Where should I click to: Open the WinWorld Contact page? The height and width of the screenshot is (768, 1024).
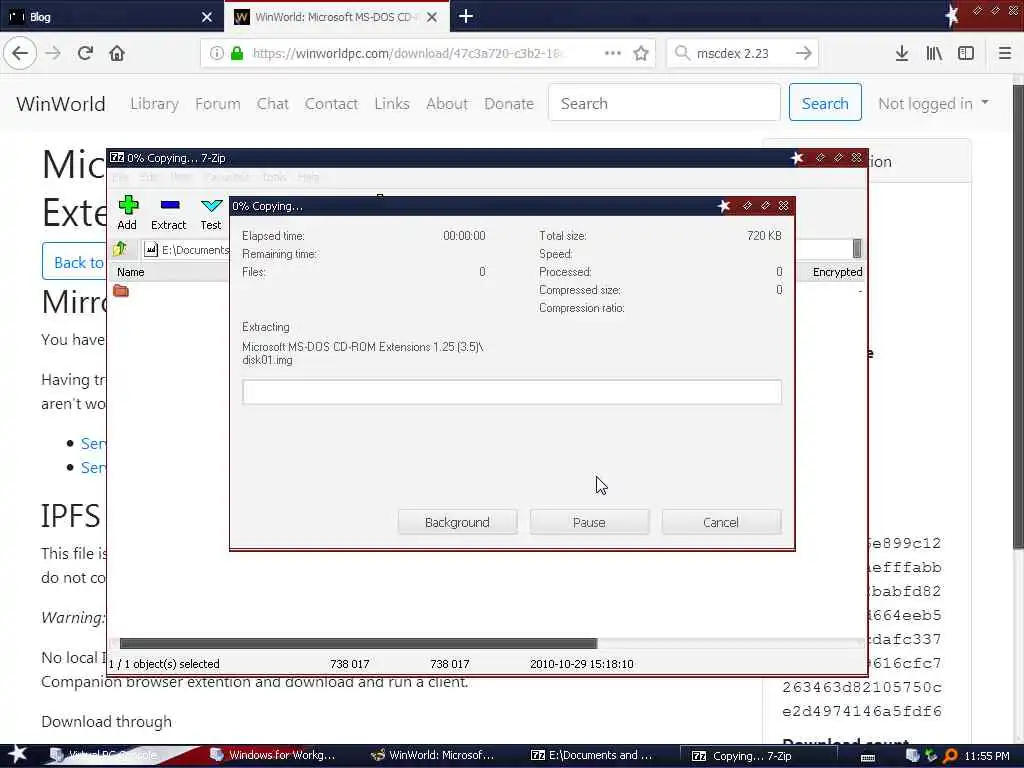tap(331, 103)
